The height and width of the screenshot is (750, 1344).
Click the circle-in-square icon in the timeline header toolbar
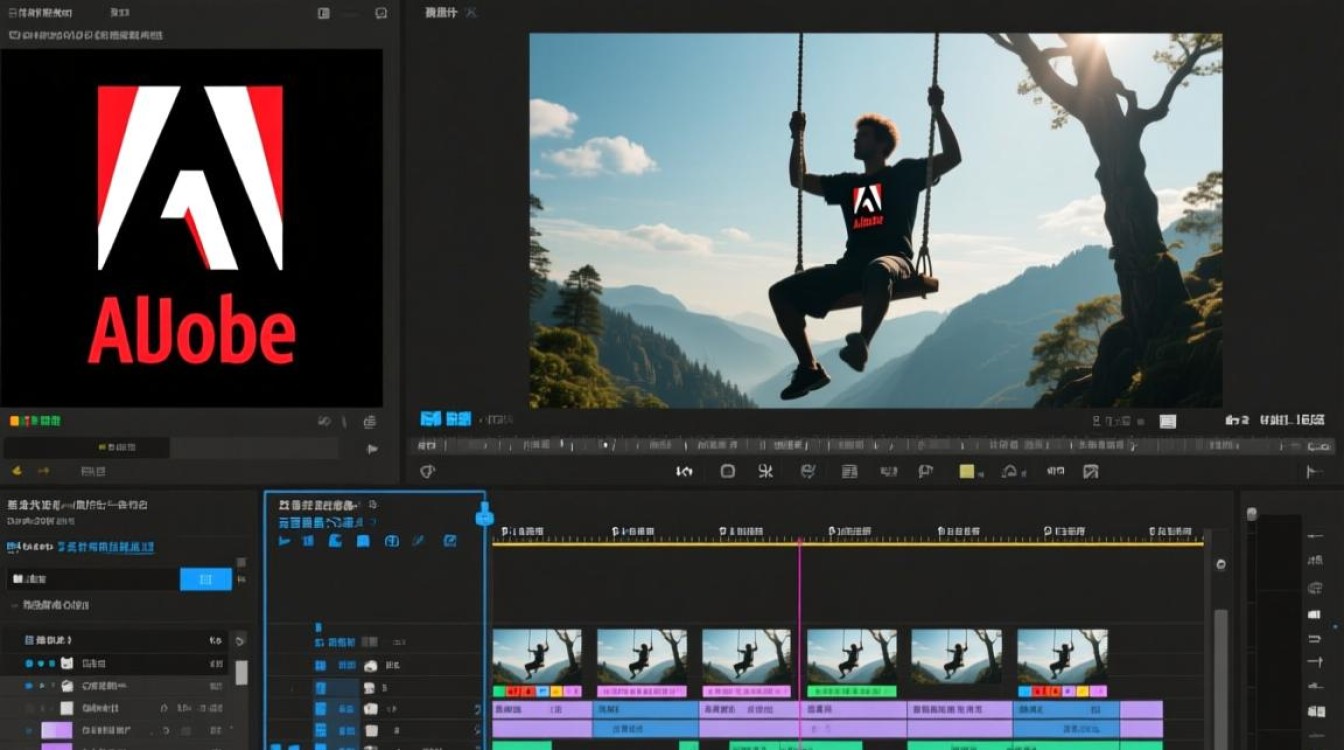tap(392, 541)
